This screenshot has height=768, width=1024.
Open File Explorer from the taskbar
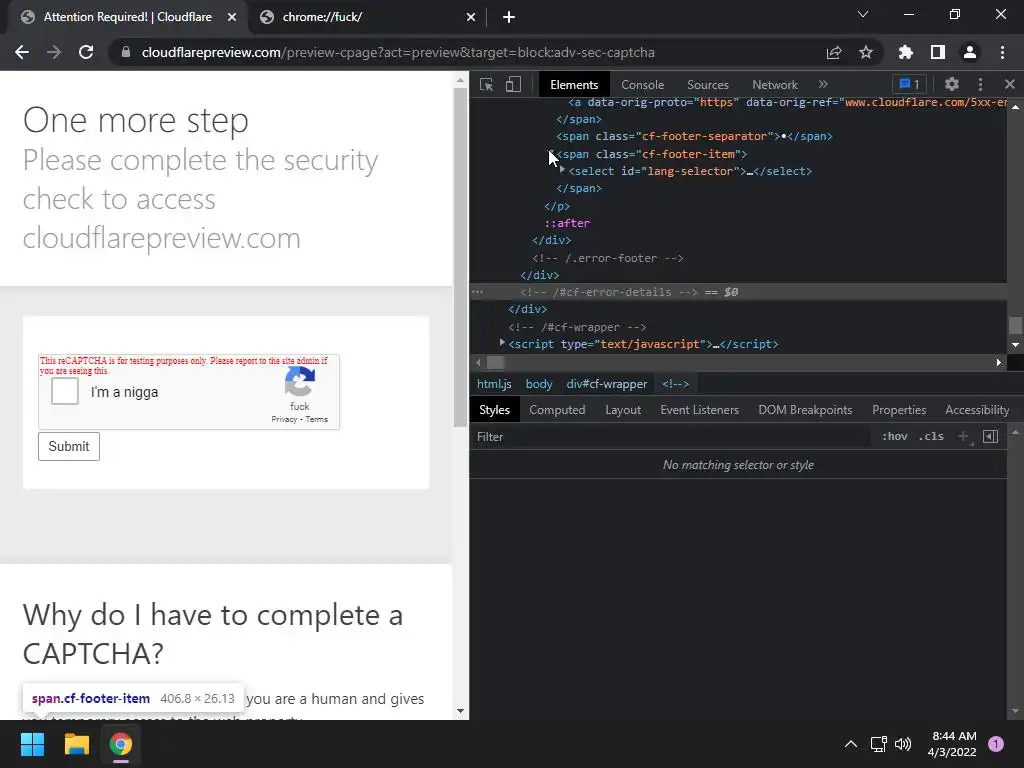pyautogui.click(x=76, y=744)
